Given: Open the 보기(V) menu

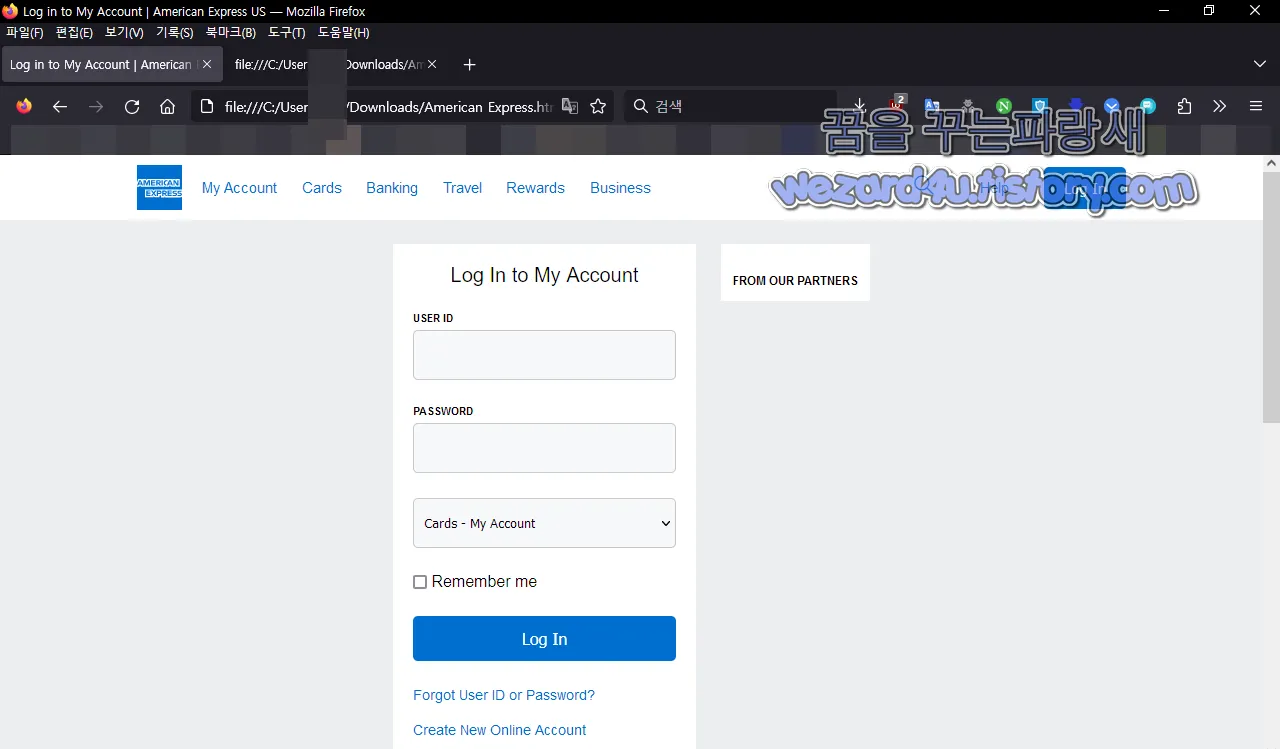Looking at the screenshot, I should click(124, 33).
